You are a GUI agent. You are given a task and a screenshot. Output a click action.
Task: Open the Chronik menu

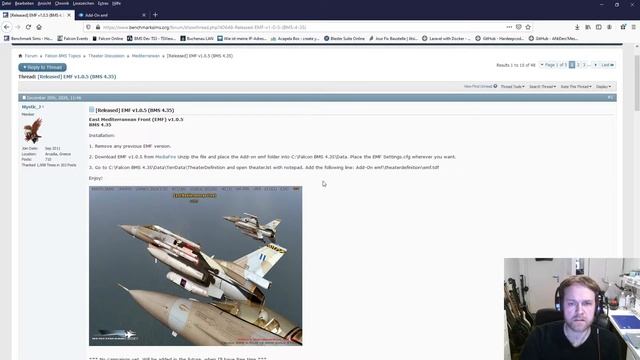(x=62, y=3)
